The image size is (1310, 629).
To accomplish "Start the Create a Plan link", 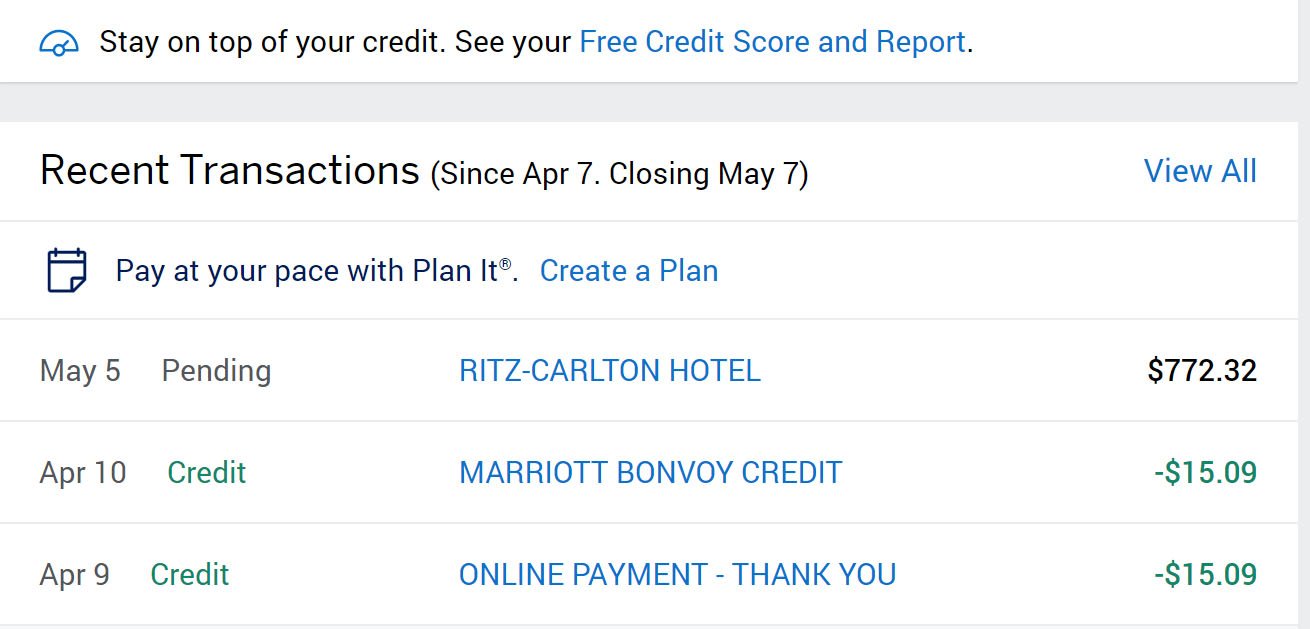I will click(x=629, y=271).
